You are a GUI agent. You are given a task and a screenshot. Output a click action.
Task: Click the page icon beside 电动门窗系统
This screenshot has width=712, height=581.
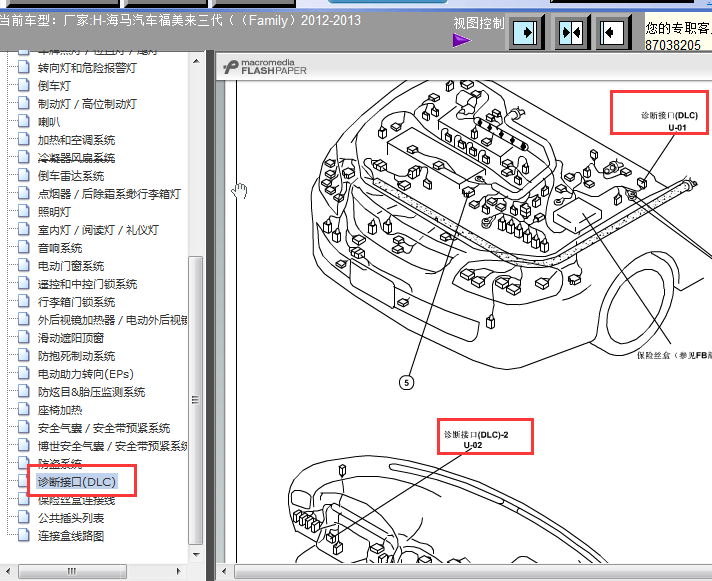coord(24,265)
